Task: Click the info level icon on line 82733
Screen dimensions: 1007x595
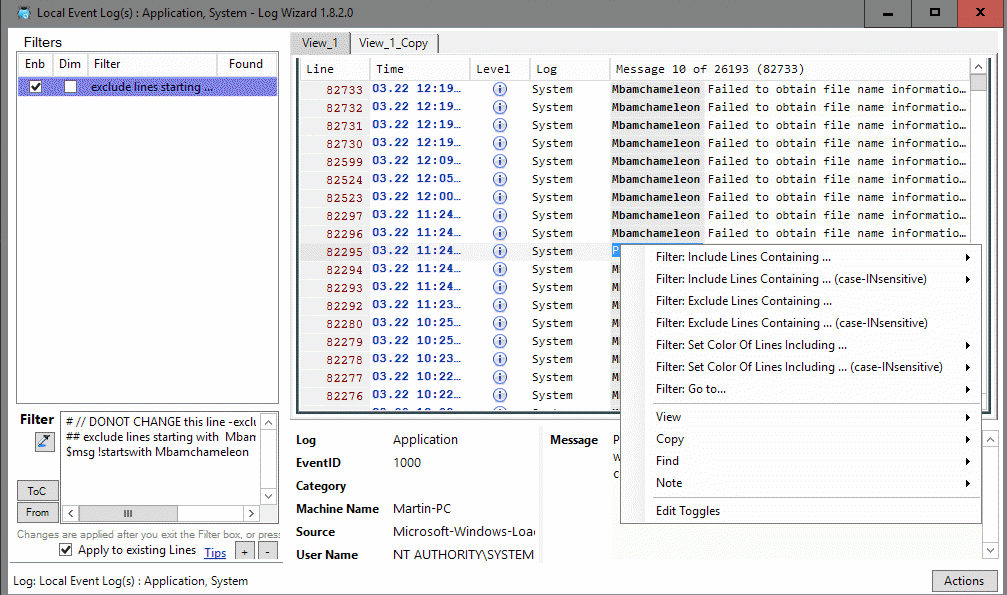Action: pos(500,89)
